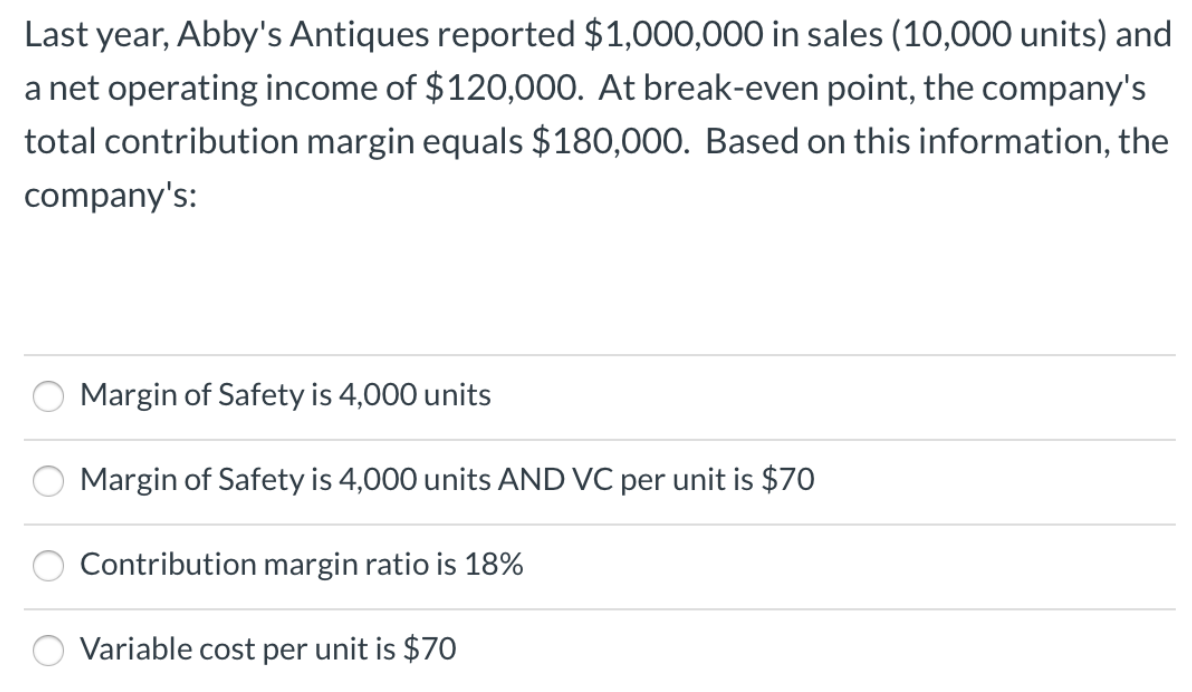Click the opening words "Last year,"
1192x692 pixels.
point(97,35)
